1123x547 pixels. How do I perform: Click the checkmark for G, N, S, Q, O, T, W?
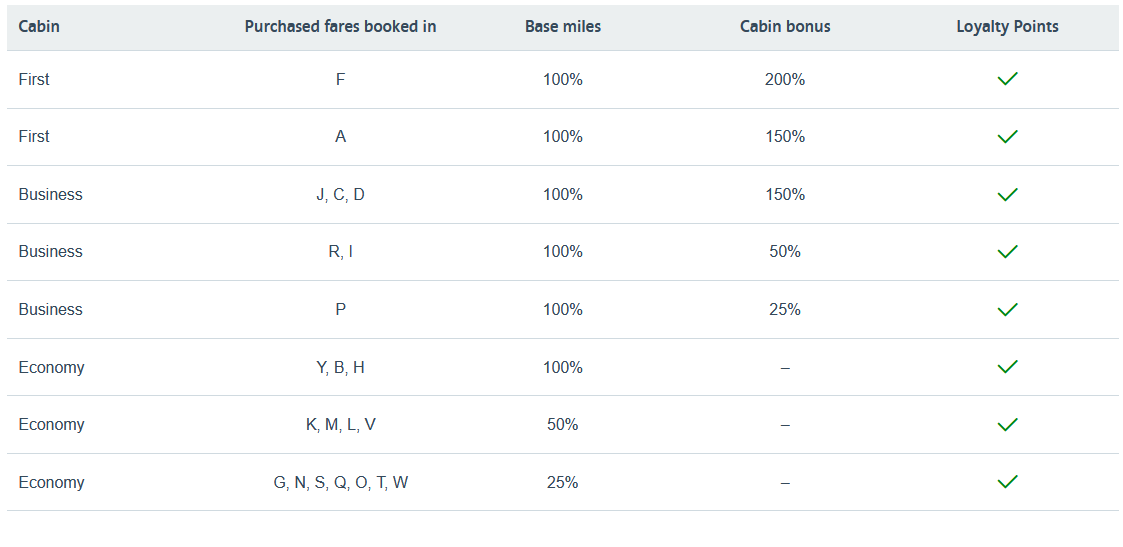pos(1007,482)
